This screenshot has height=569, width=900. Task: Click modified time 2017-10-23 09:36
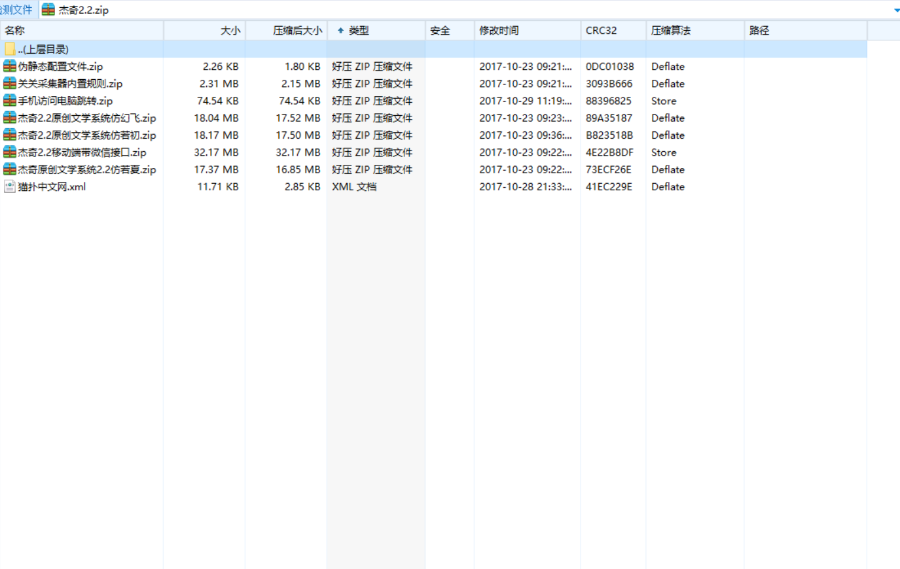click(x=525, y=136)
